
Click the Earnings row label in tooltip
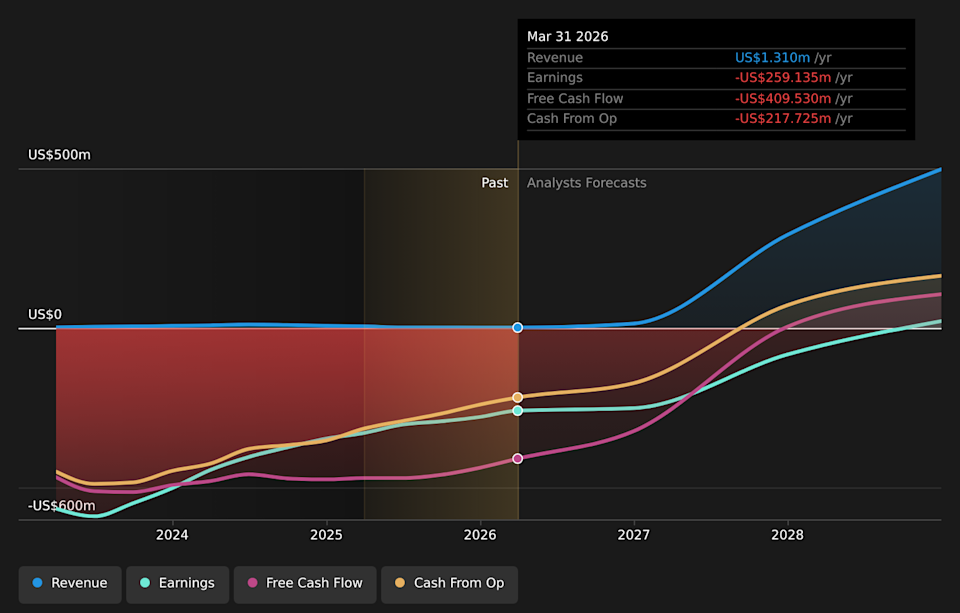pos(555,78)
